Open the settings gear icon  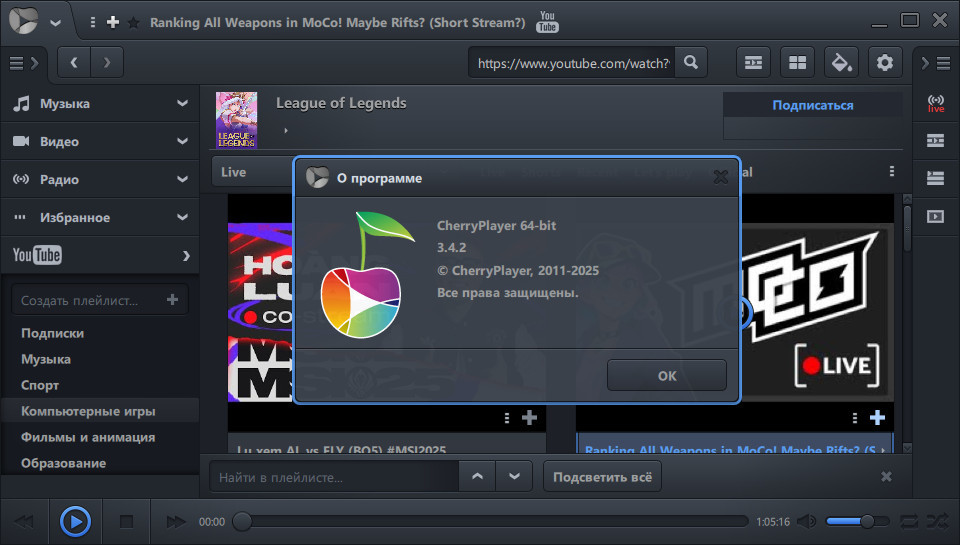tap(885, 62)
